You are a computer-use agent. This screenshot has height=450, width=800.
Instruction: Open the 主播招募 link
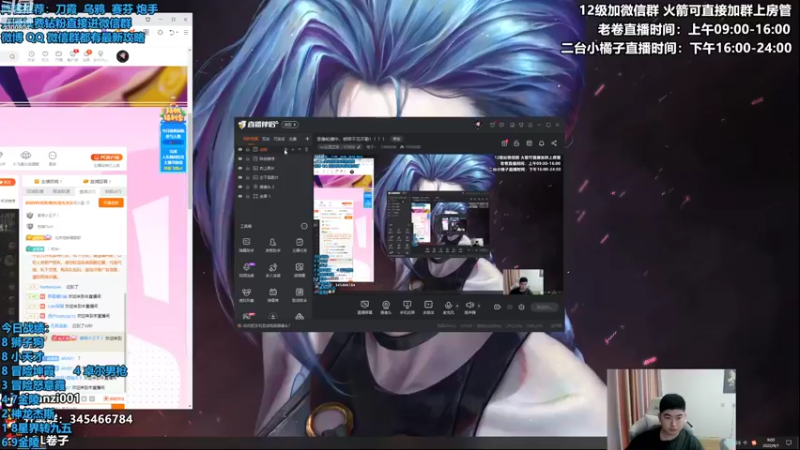pyautogui.click(x=48, y=181)
